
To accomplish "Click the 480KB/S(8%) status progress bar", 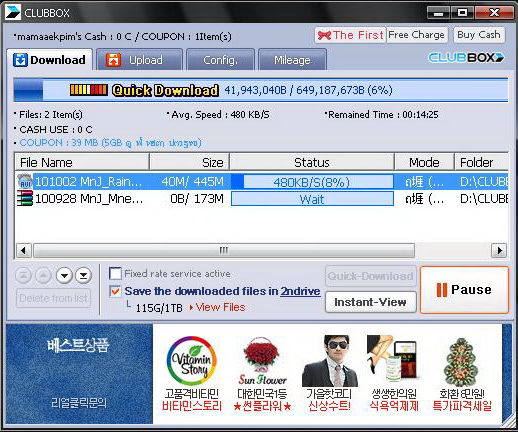I will pyautogui.click(x=312, y=182).
